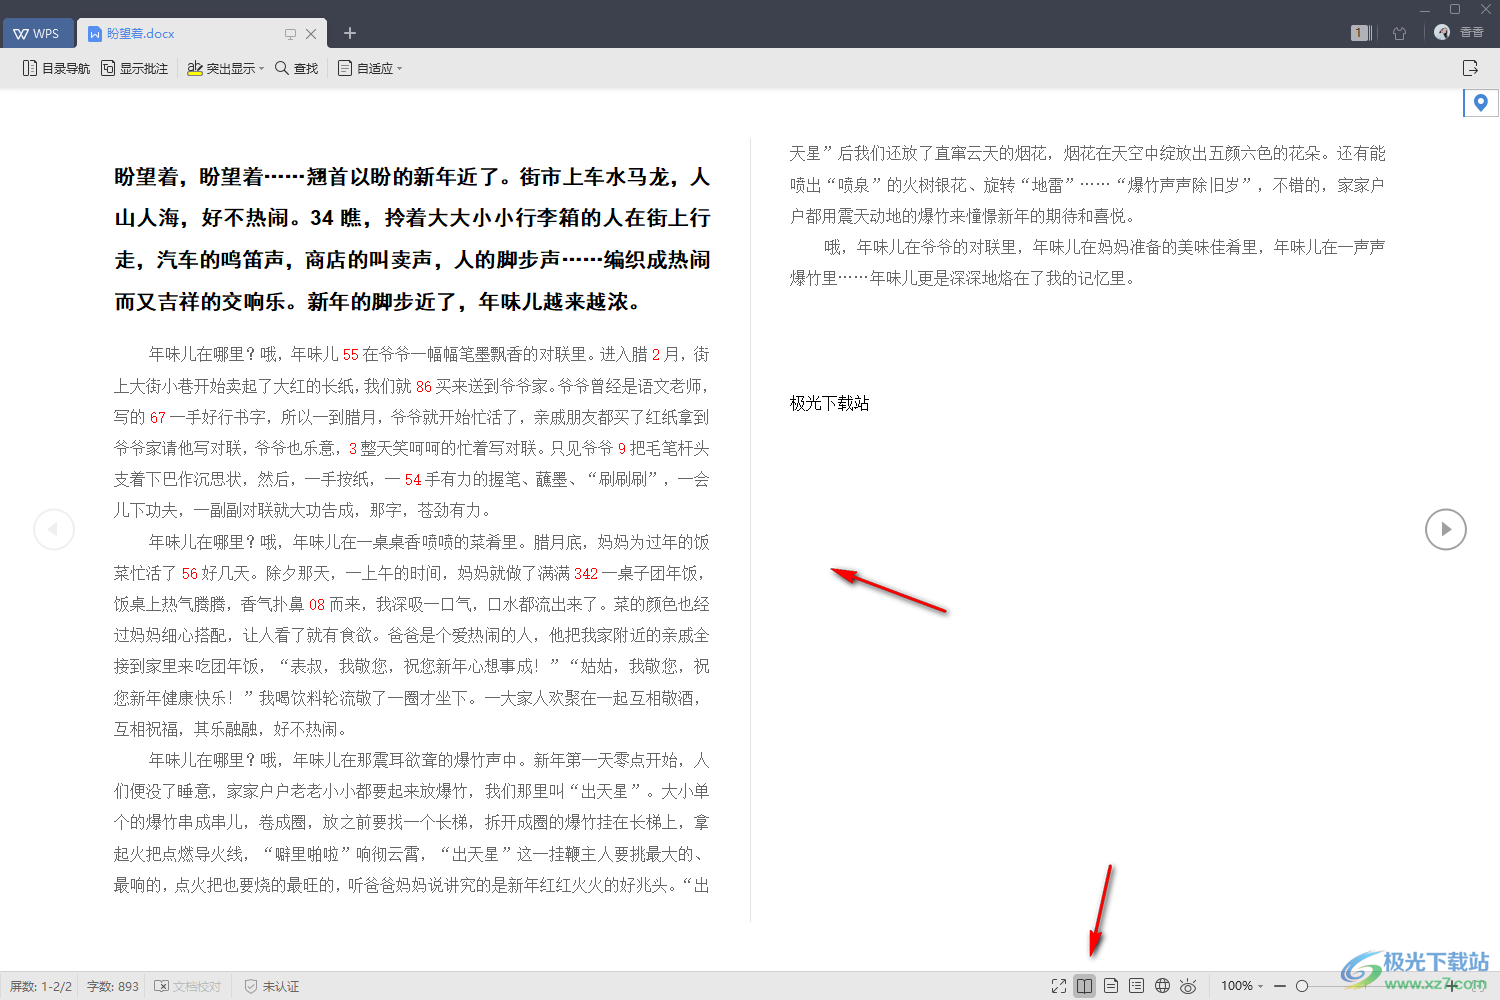1500x1000 pixels.
Task: Switch to page layout view icon
Action: 1111,986
